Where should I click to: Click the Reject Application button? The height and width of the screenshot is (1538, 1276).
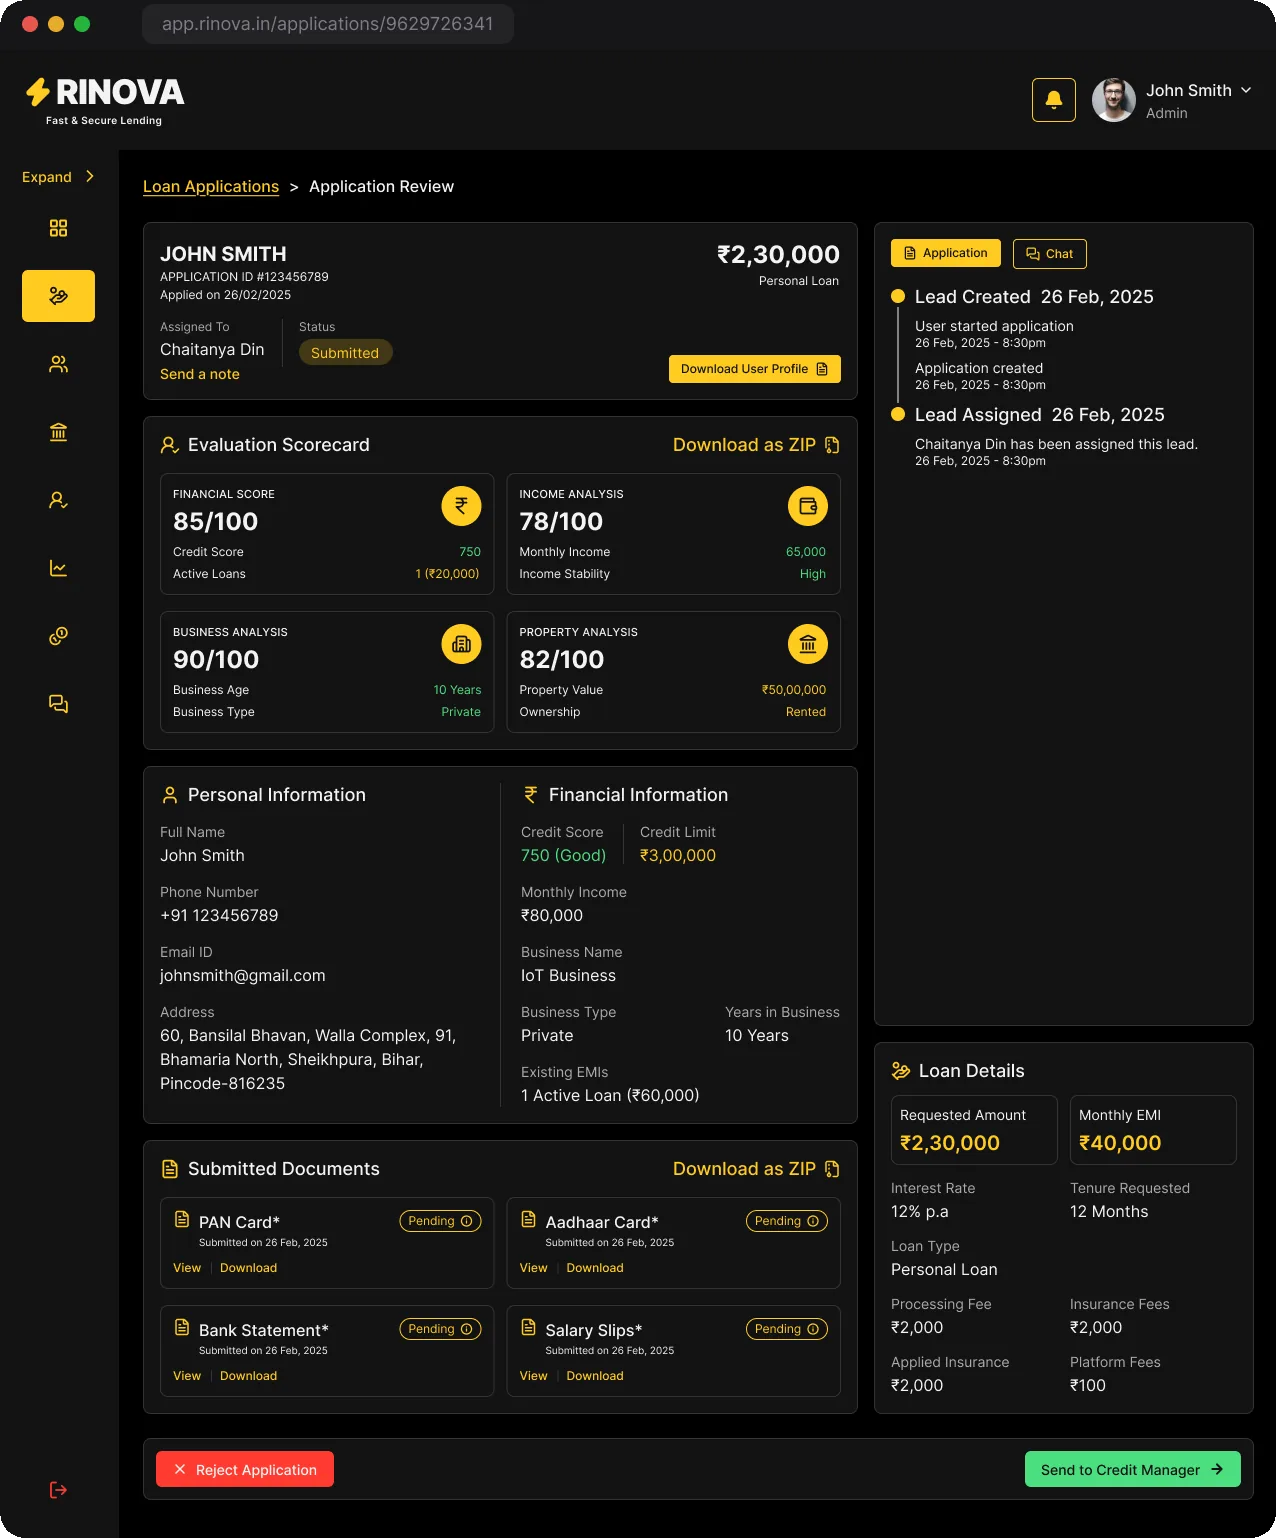tap(245, 1469)
